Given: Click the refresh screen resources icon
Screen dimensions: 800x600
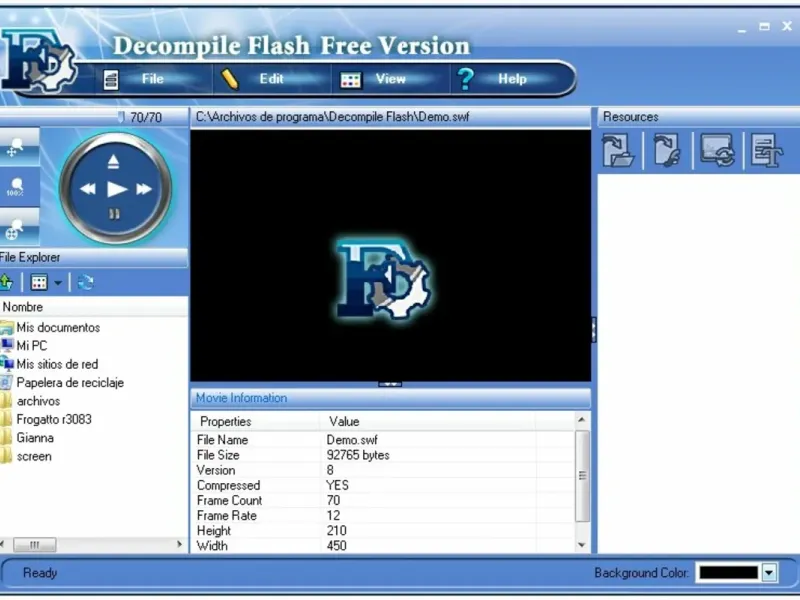Looking at the screenshot, I should click(717, 151).
